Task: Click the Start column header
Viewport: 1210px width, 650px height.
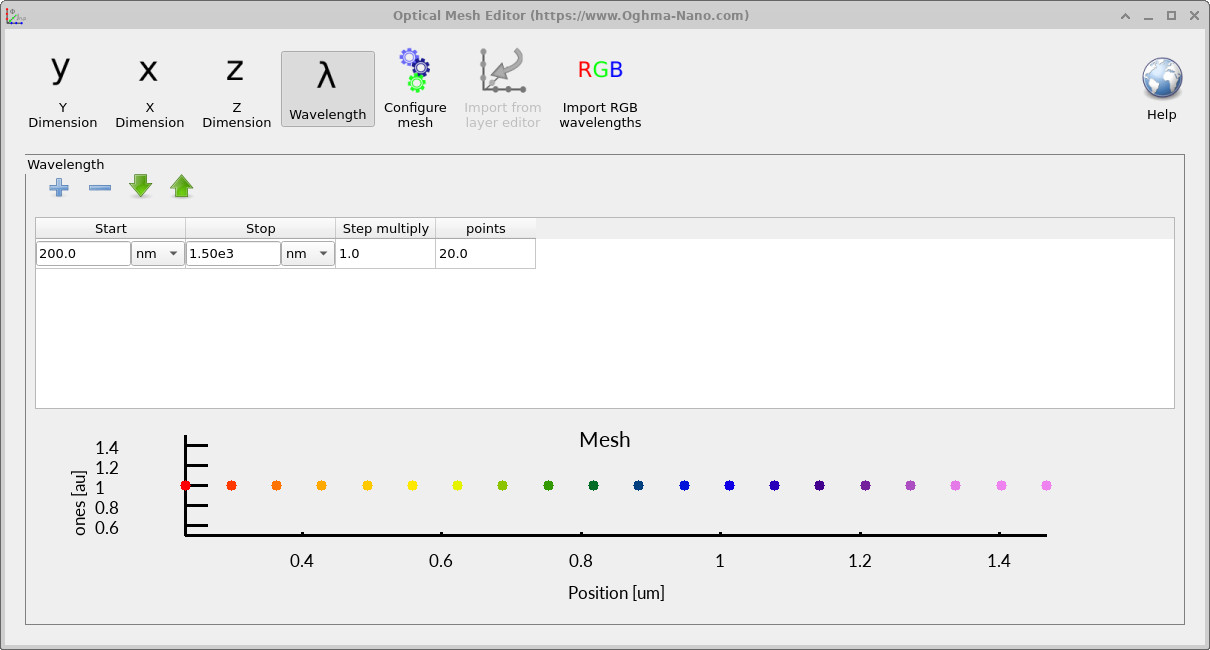Action: click(x=110, y=228)
